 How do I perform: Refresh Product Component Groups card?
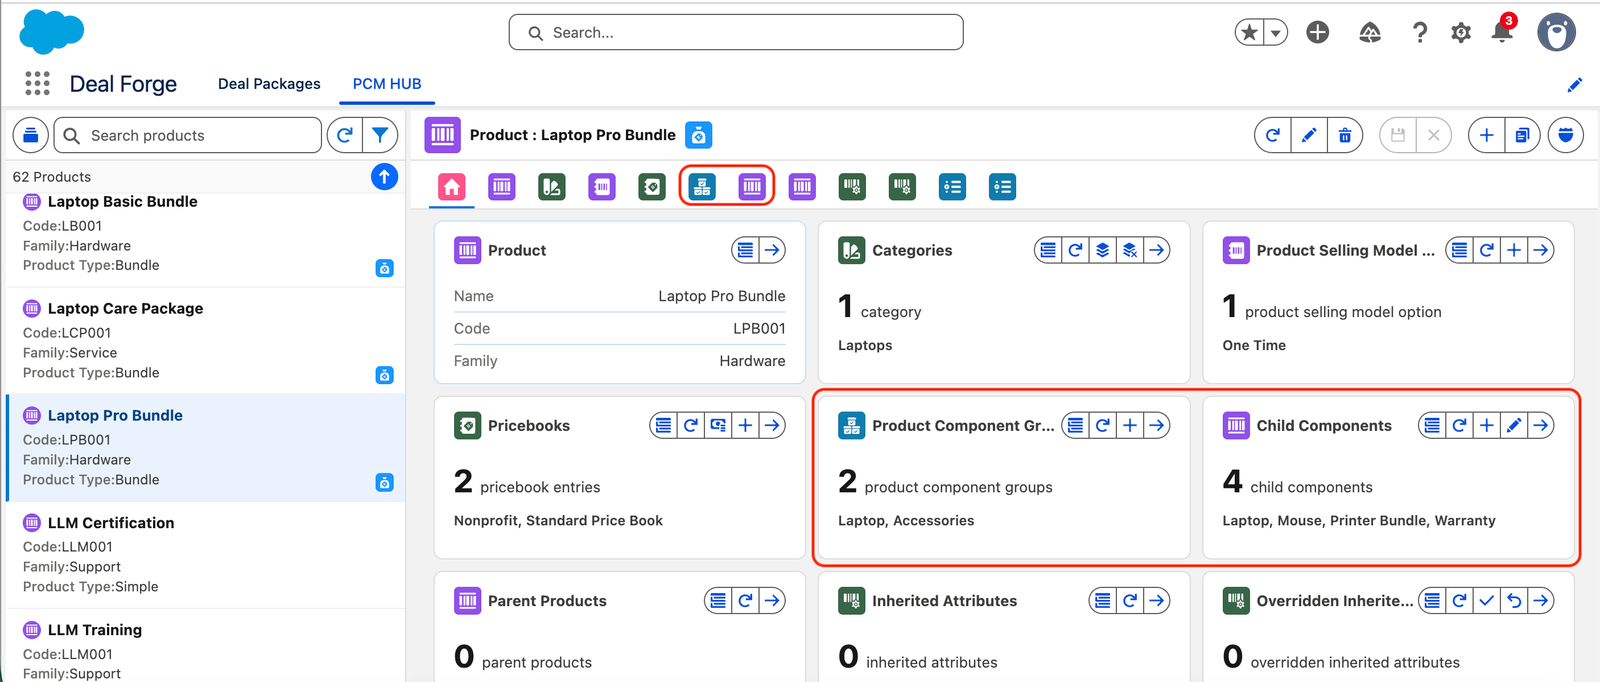coord(1102,425)
